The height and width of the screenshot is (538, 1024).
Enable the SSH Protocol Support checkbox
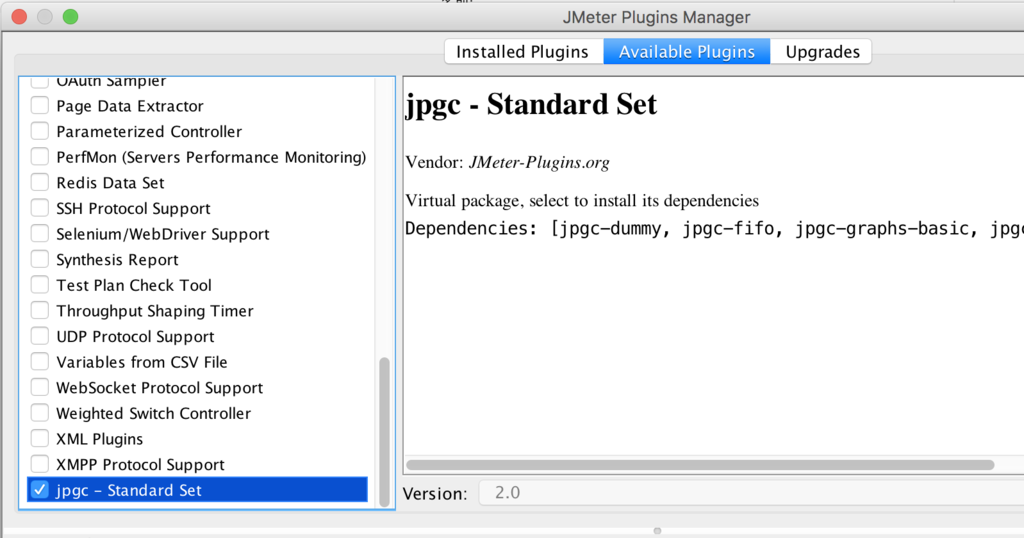40,208
